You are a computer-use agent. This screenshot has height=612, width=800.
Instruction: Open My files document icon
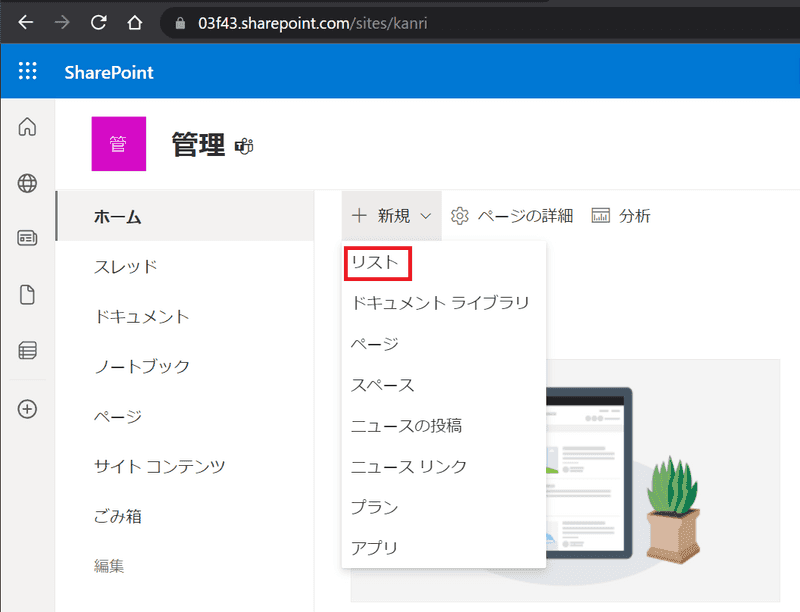point(28,294)
